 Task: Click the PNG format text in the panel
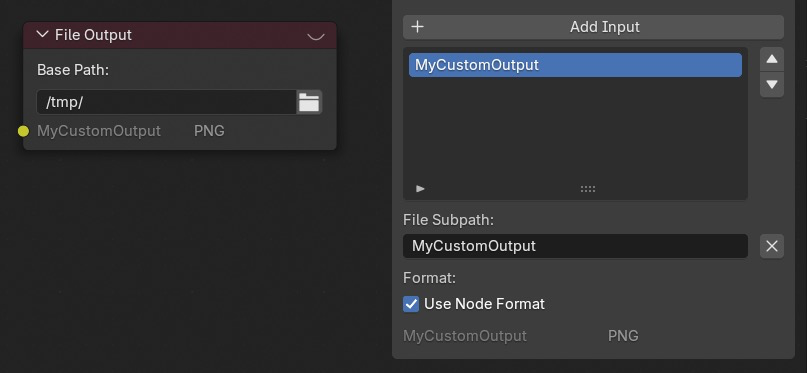click(x=623, y=336)
